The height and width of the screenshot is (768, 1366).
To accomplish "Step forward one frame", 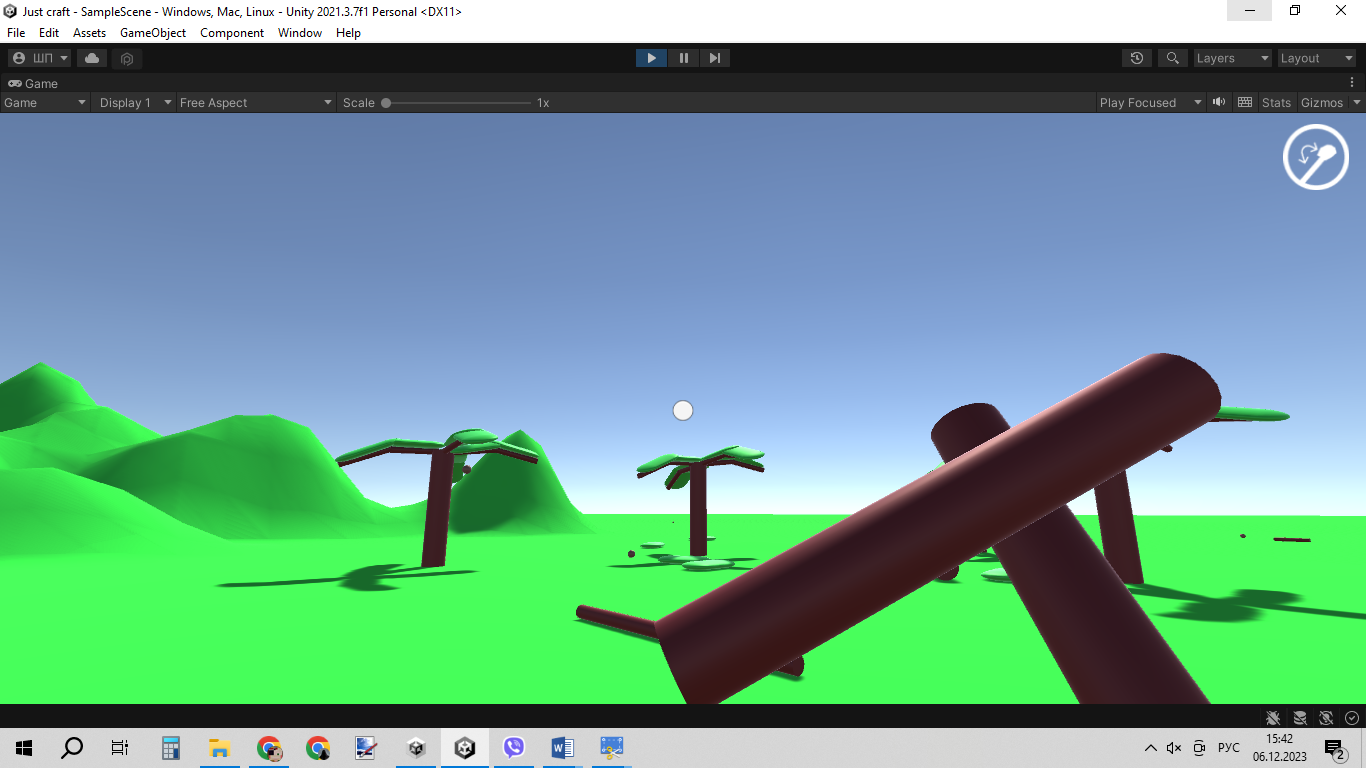I will pyautogui.click(x=714, y=58).
